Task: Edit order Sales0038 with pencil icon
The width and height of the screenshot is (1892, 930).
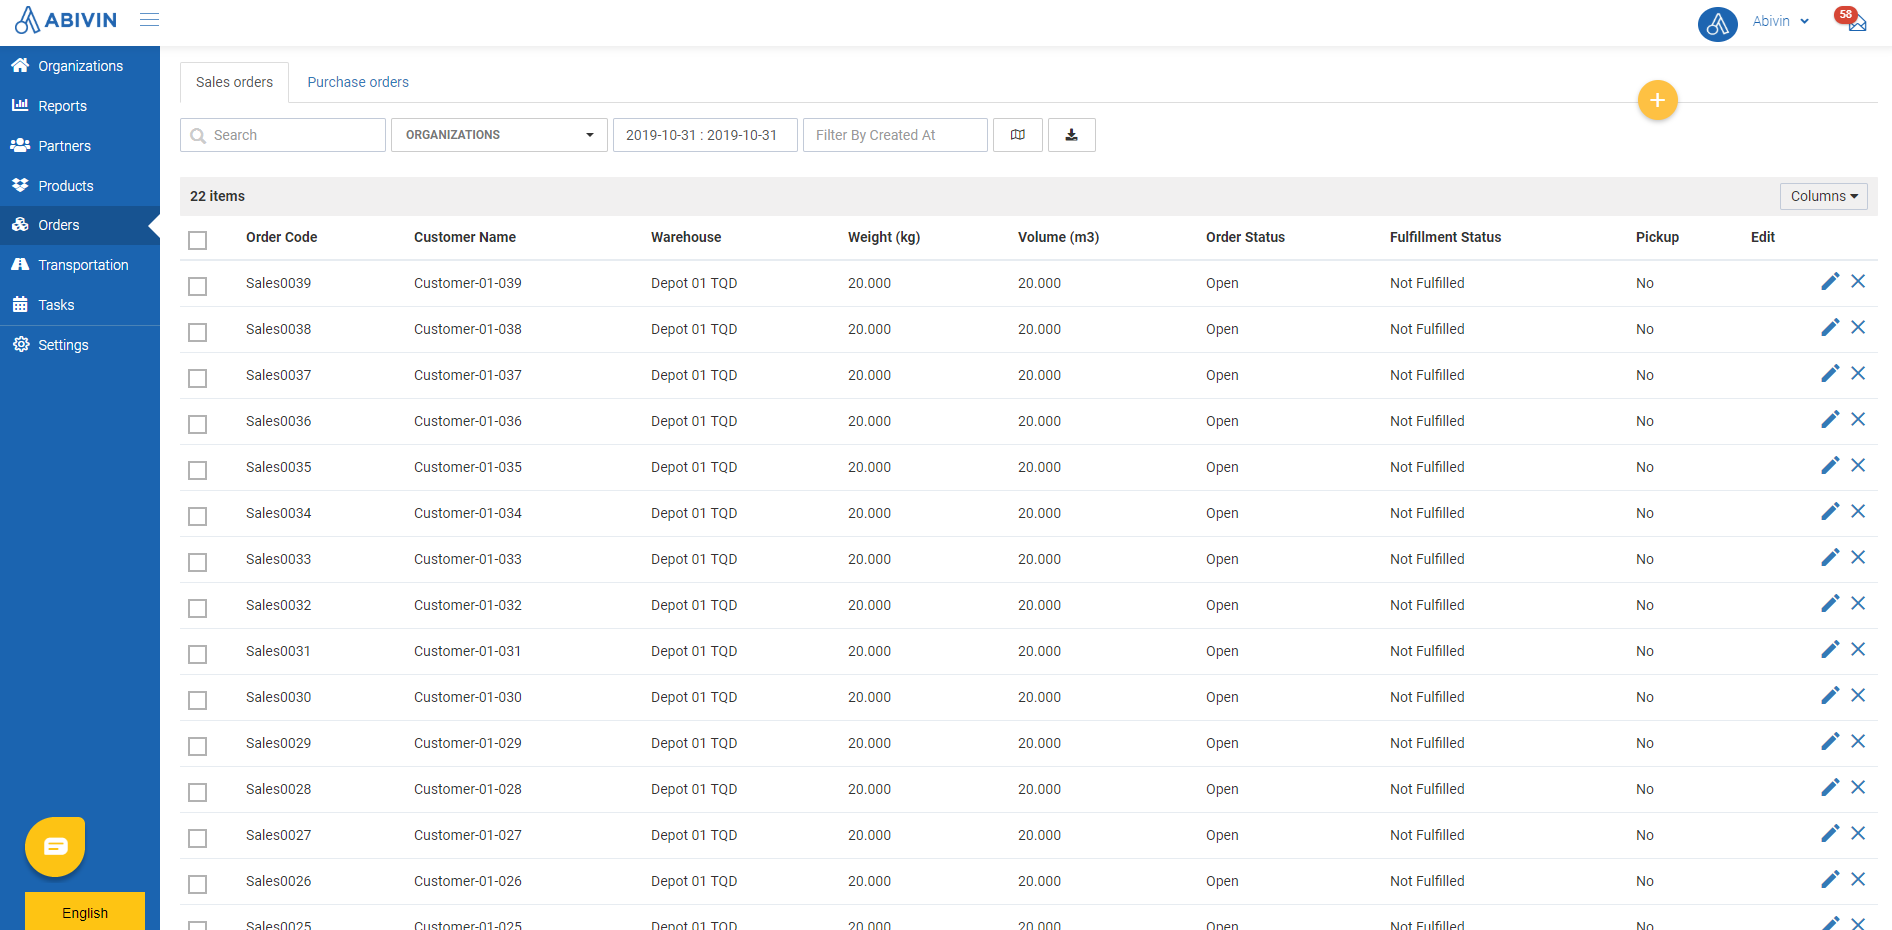Action: coord(1830,328)
